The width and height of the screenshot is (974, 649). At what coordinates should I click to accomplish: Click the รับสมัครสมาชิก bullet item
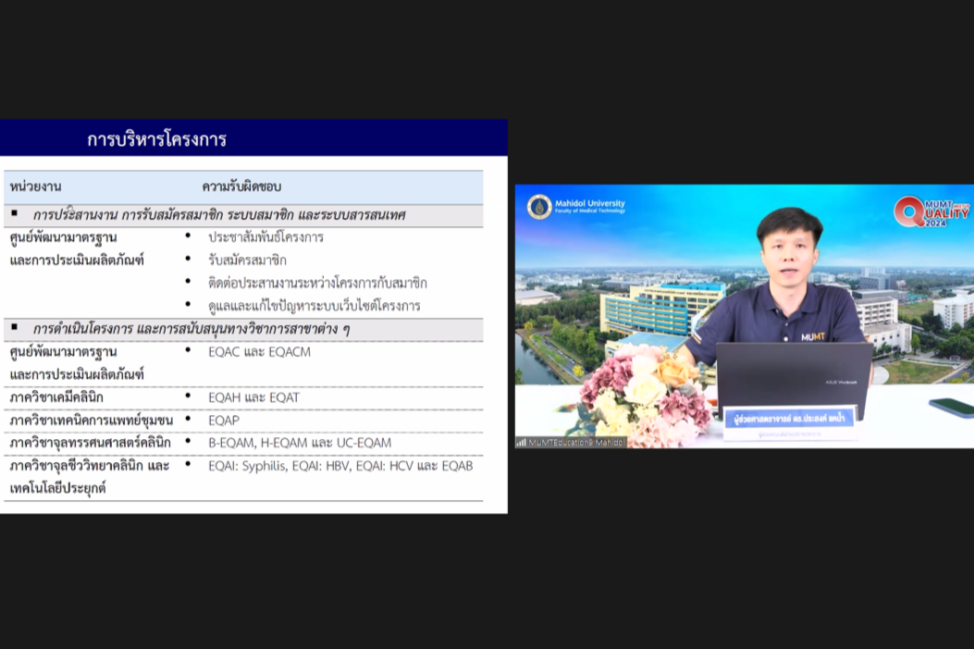click(x=247, y=260)
